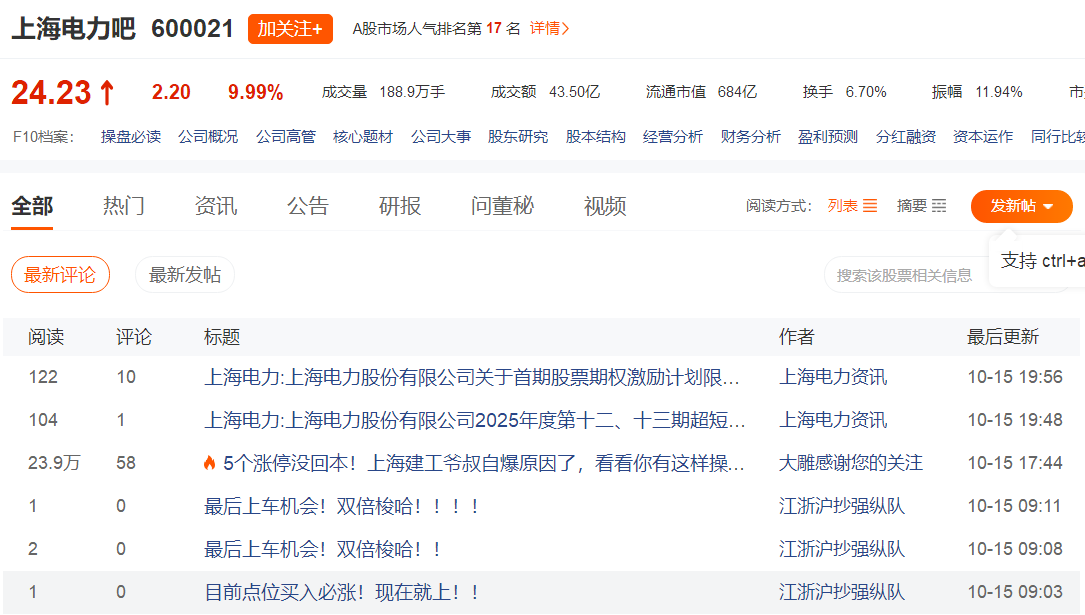Focus the 搜索该股票相关信息 search field
The width and height of the screenshot is (1085, 615).
point(905,275)
